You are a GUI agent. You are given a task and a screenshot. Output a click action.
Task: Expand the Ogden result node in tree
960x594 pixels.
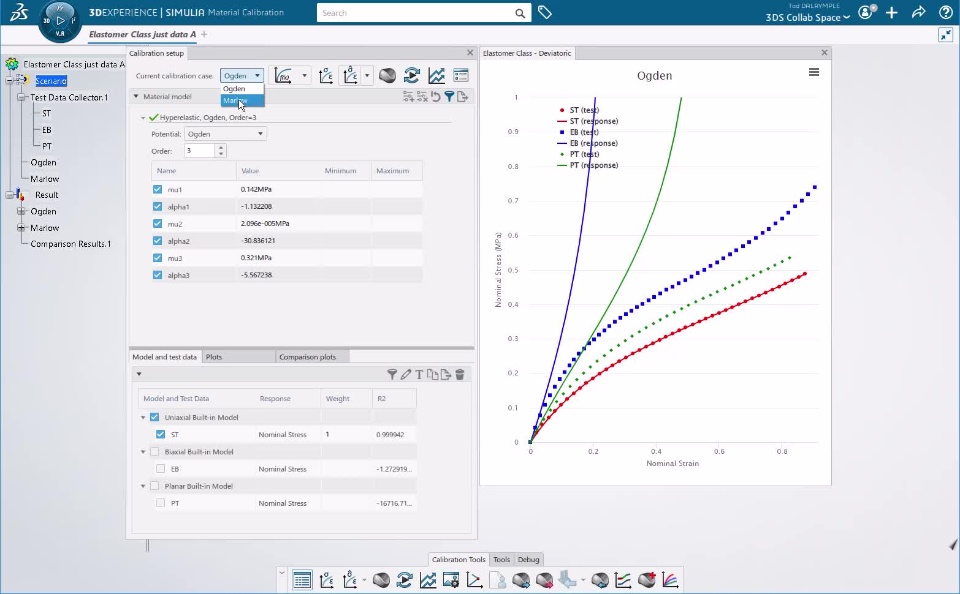tap(21, 211)
